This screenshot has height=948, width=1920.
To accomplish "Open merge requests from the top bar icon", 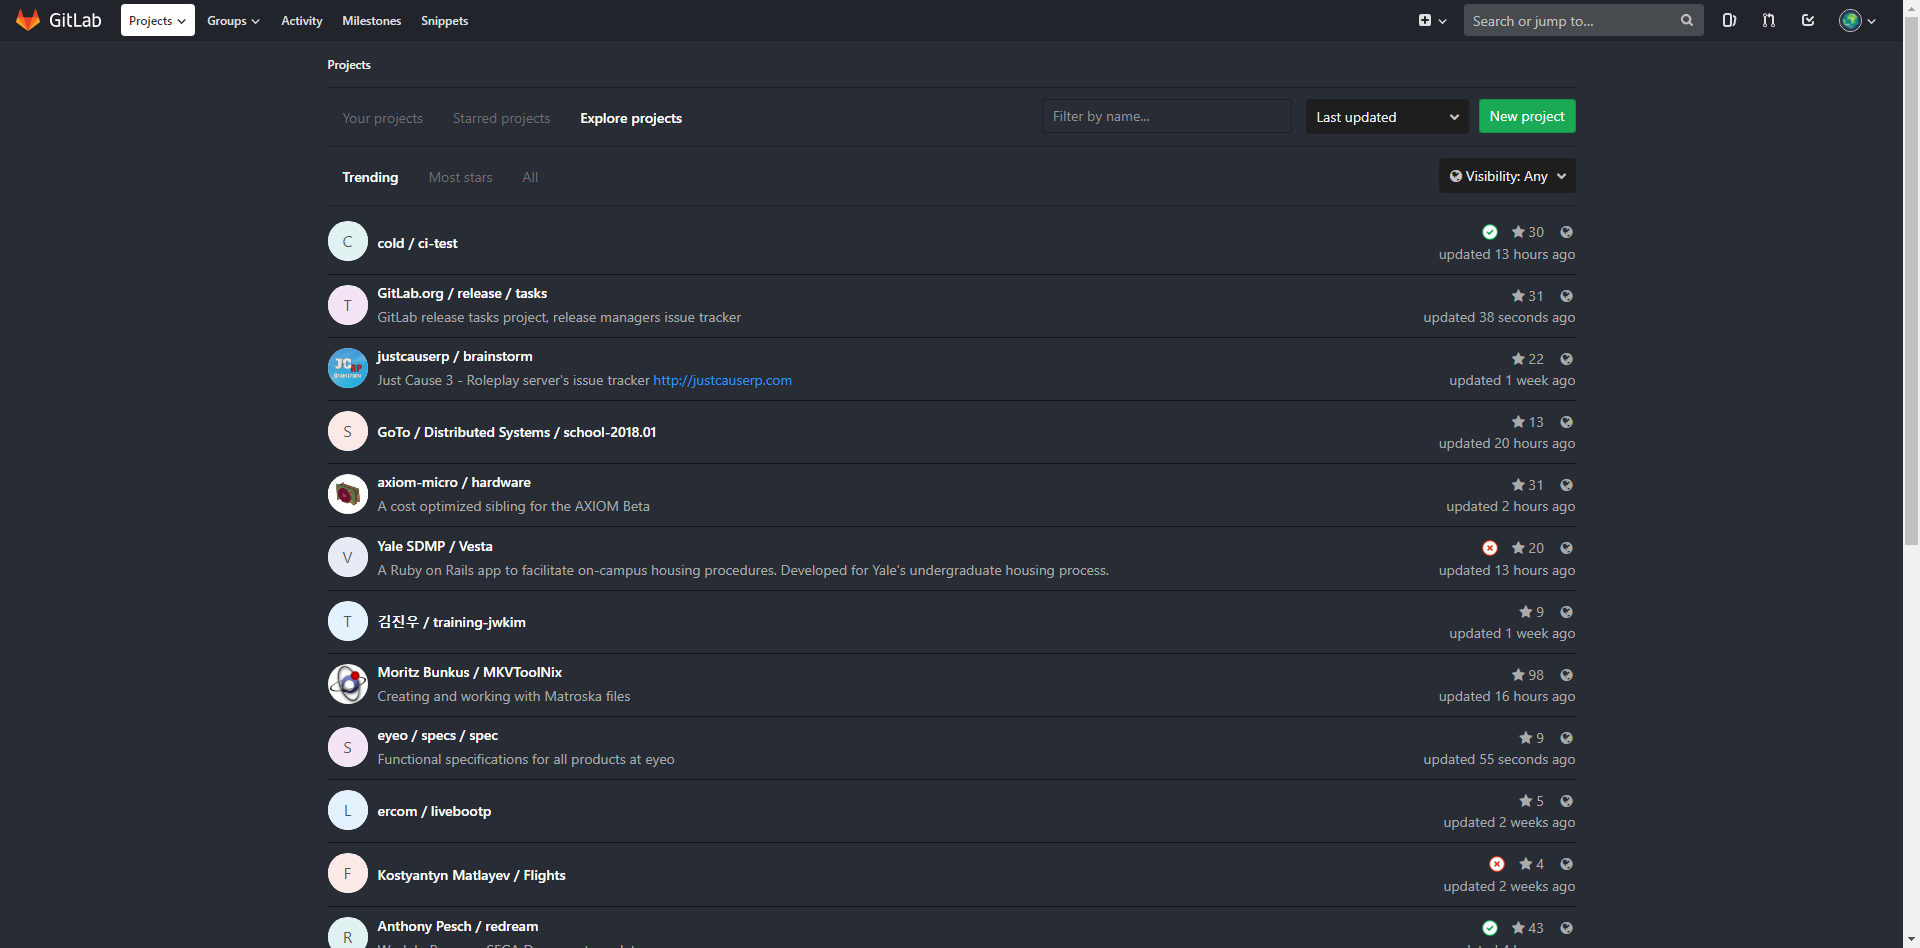I will 1768,20.
